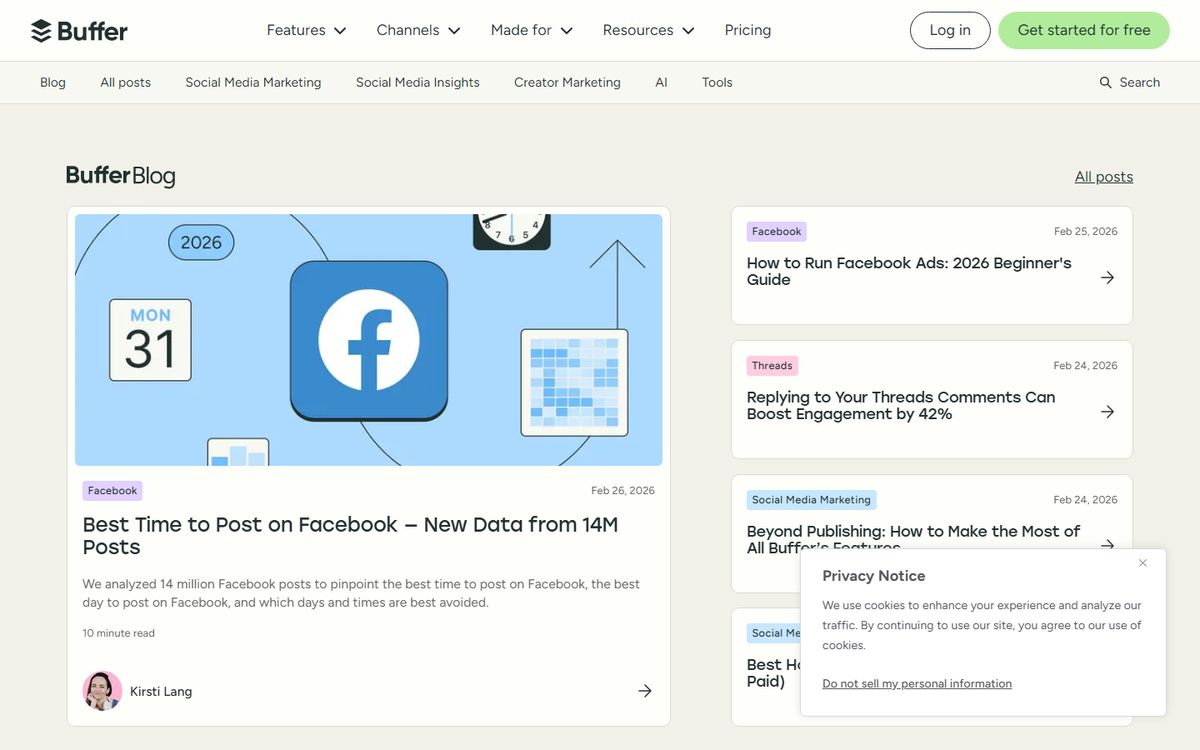Click the All posts link at top right
Image resolution: width=1200 pixels, height=750 pixels.
tap(1103, 177)
